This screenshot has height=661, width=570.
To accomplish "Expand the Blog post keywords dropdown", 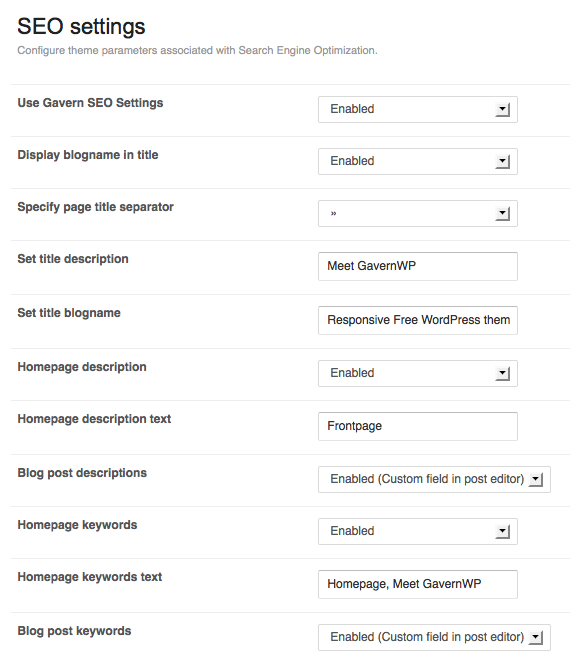I will (434, 637).
